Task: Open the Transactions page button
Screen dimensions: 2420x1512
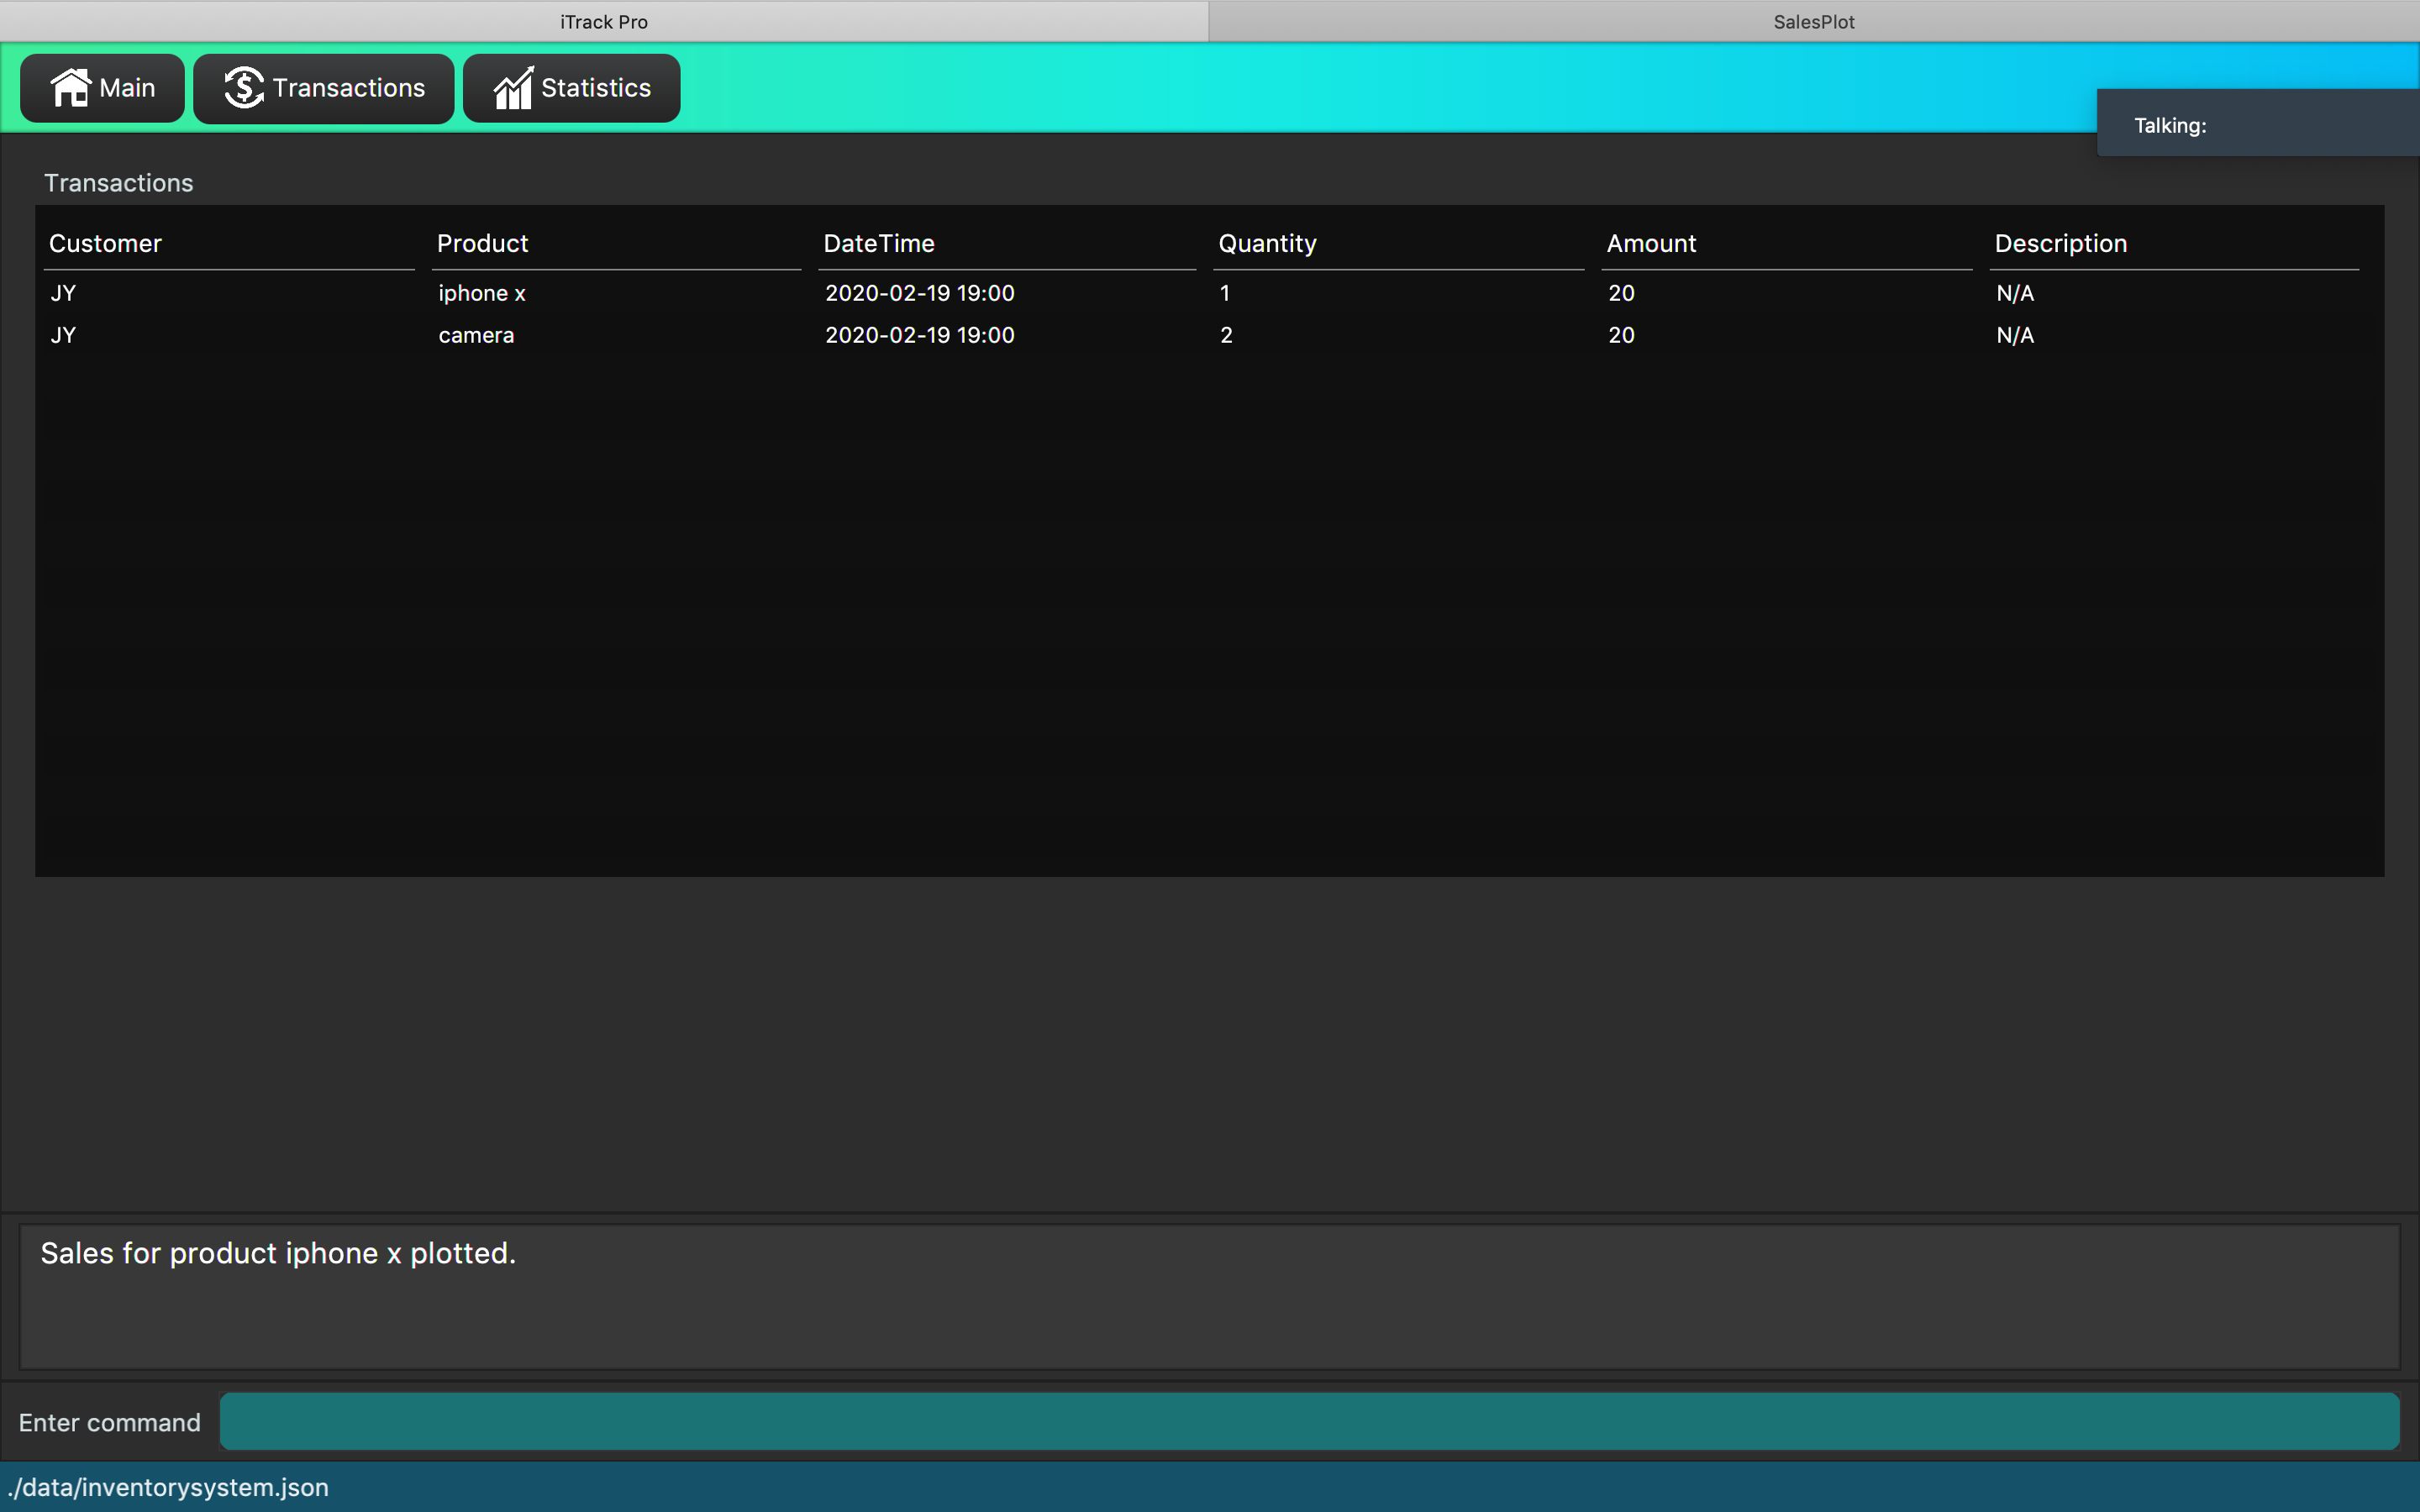Action: (323, 88)
